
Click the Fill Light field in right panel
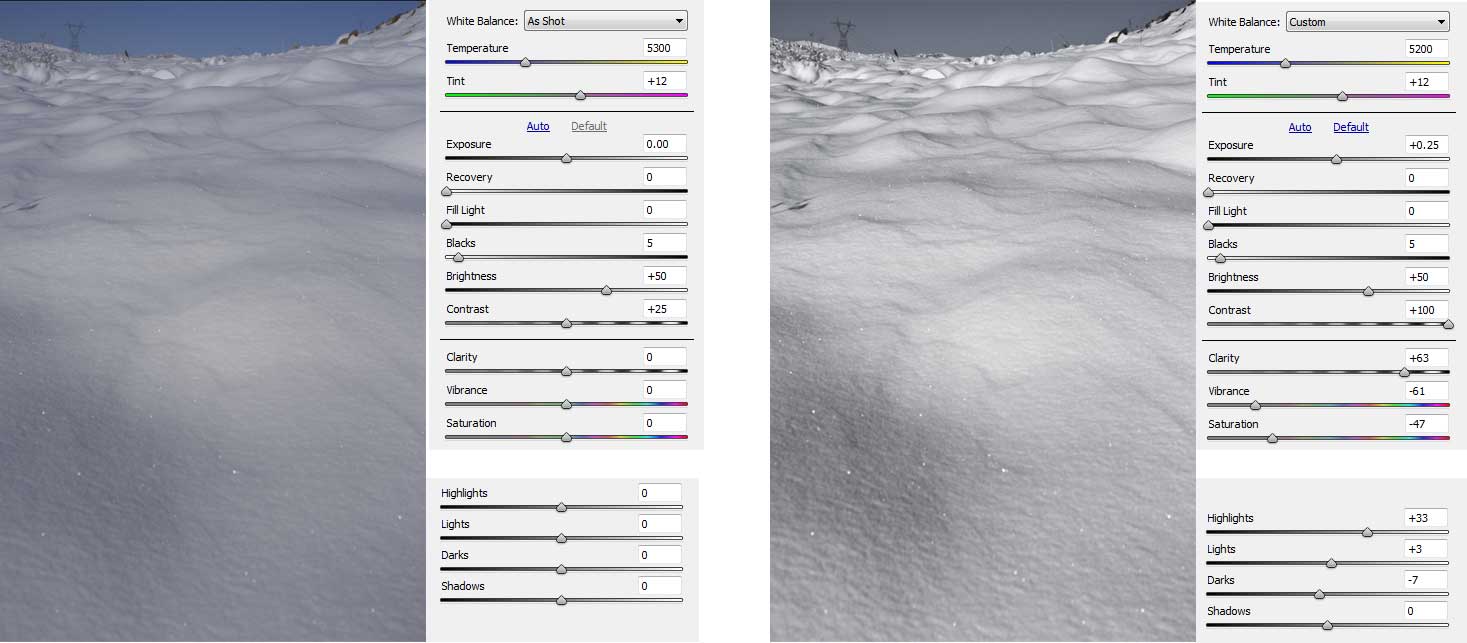1428,211
